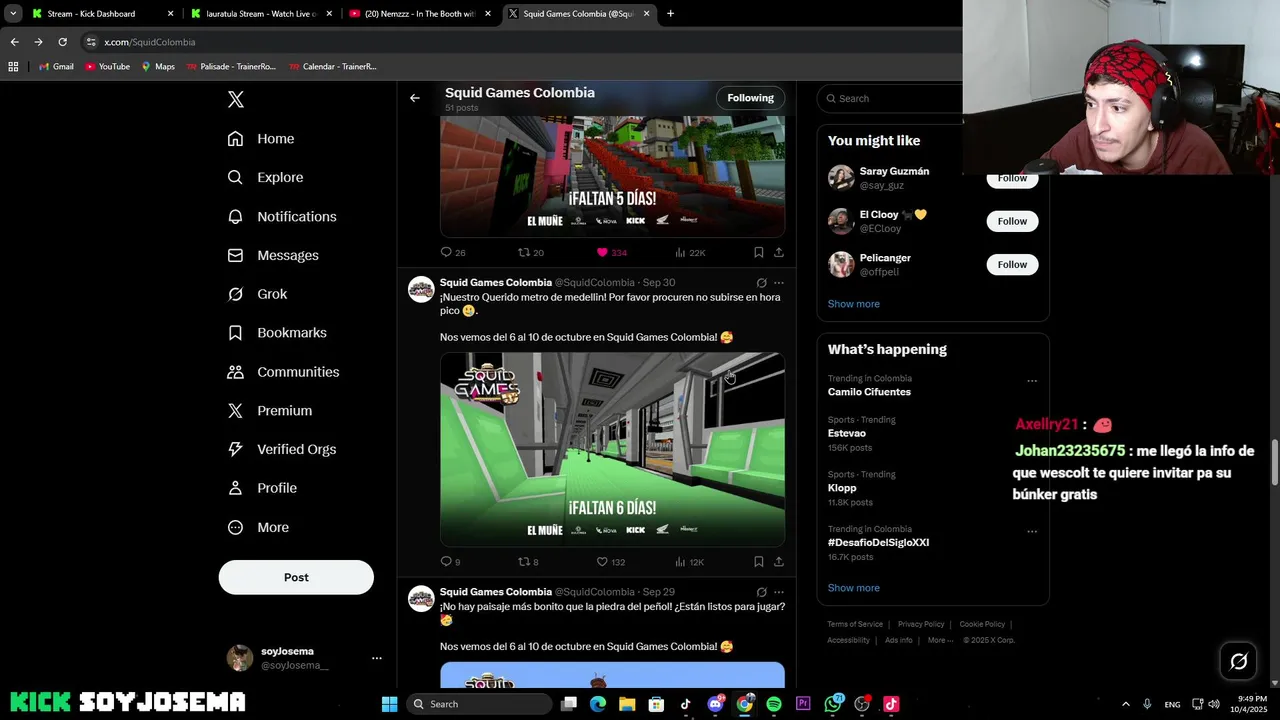
Task: Open more options on Sep 30 post
Action: point(779,283)
